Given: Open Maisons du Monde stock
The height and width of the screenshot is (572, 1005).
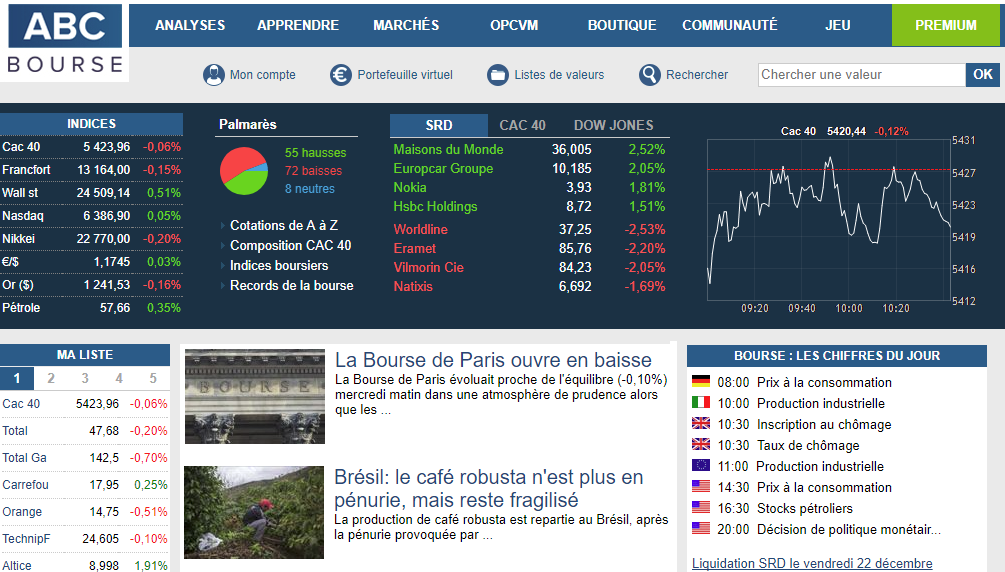Looking at the screenshot, I should tap(448, 149).
